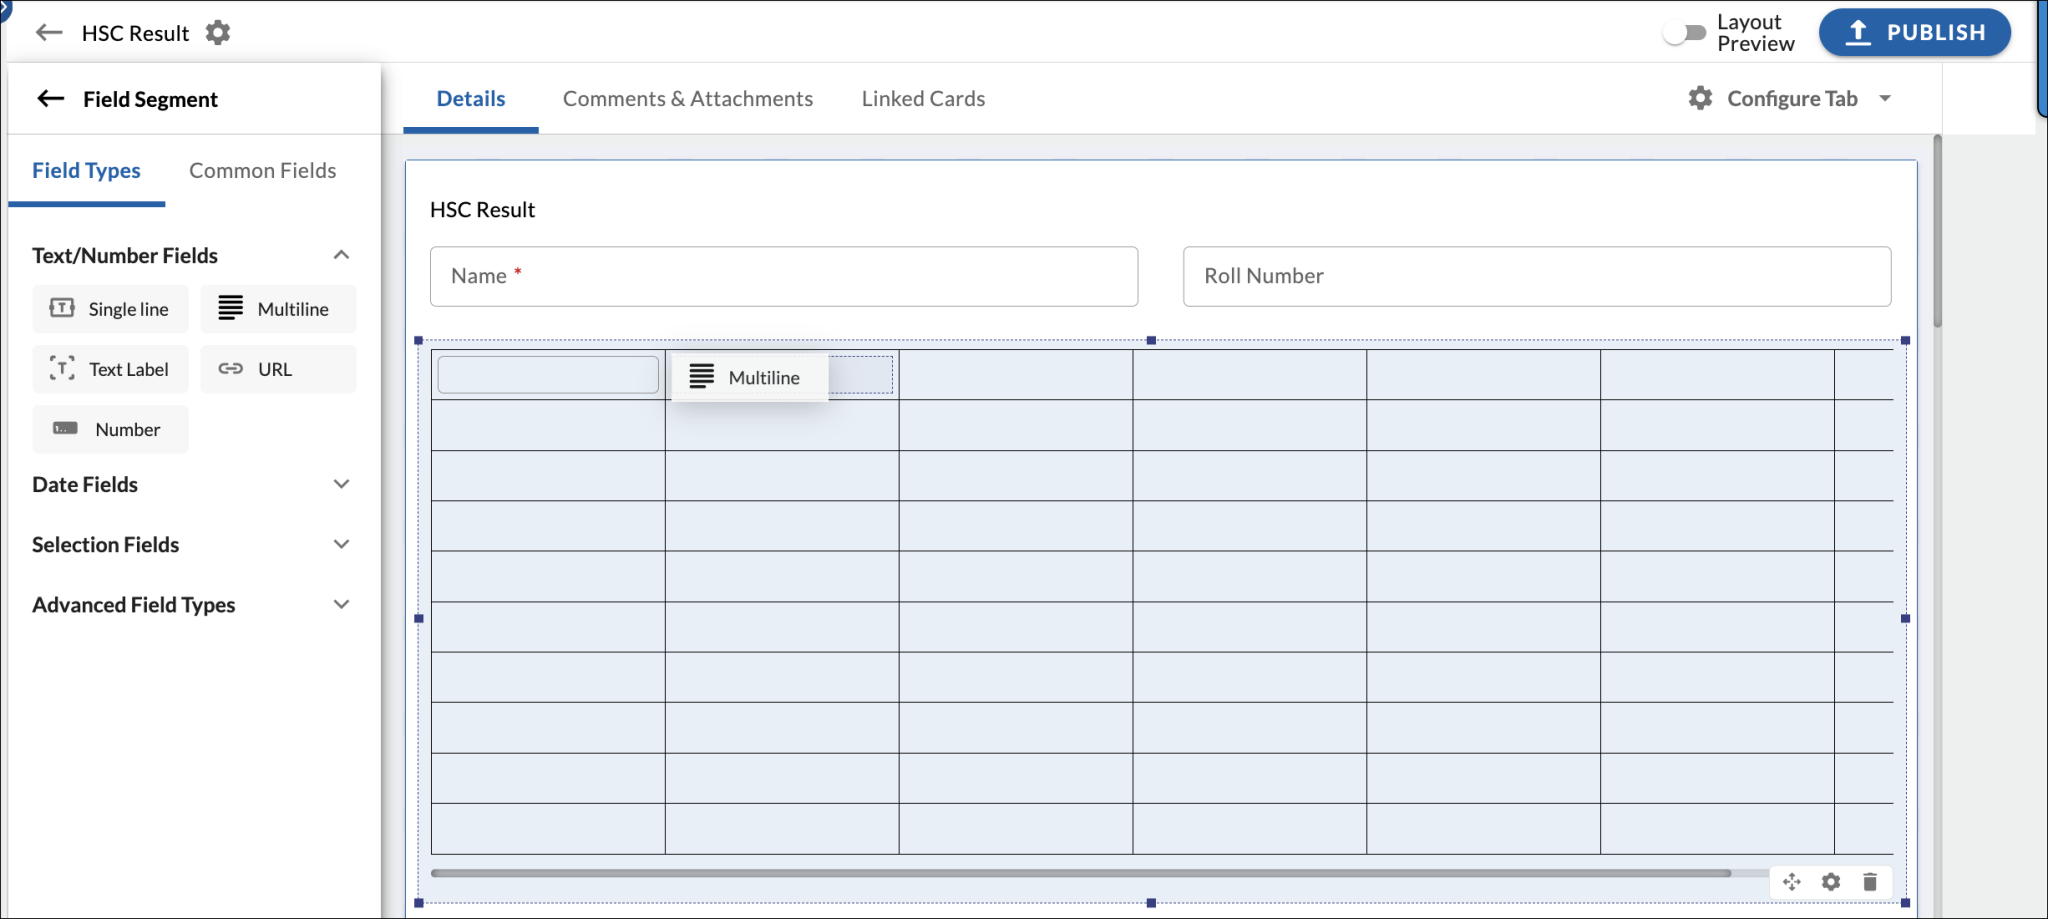Add a URL field

coord(278,369)
